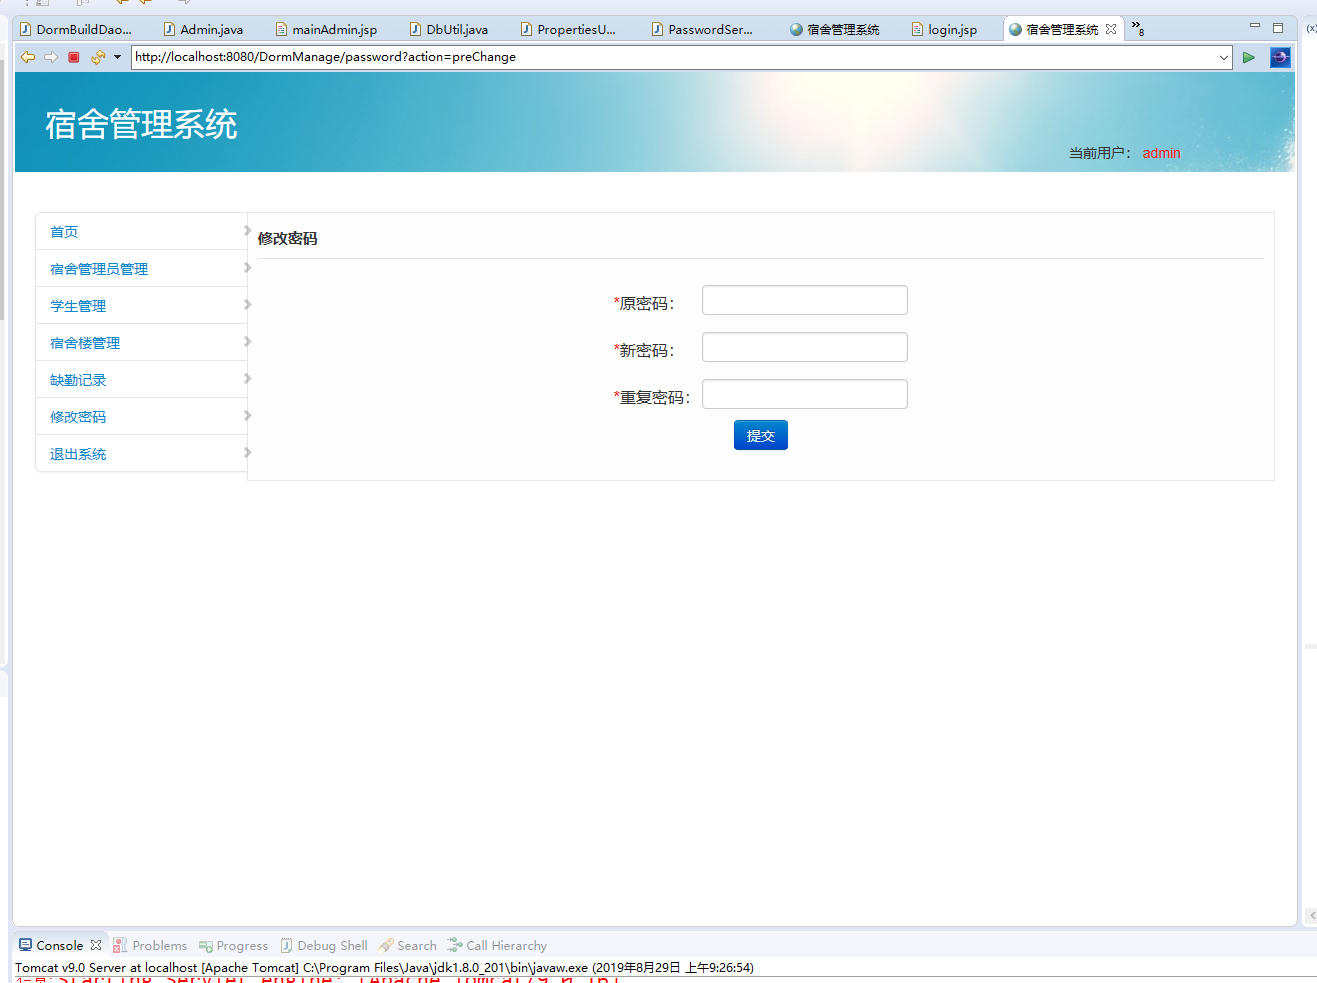Screen dimensions: 1317x983
Task: Switch to the Admin.java editor tab
Action: (211, 29)
